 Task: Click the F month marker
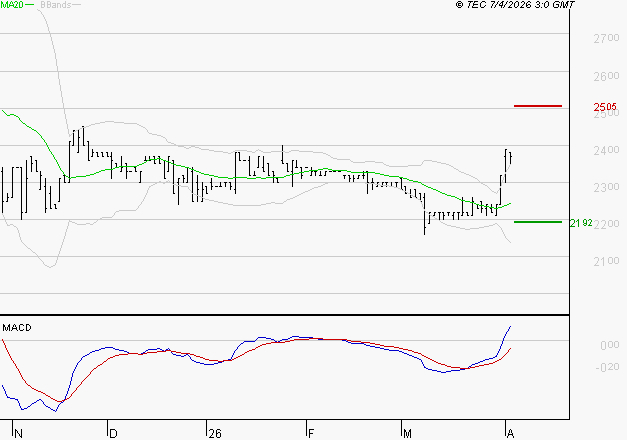coord(311,434)
